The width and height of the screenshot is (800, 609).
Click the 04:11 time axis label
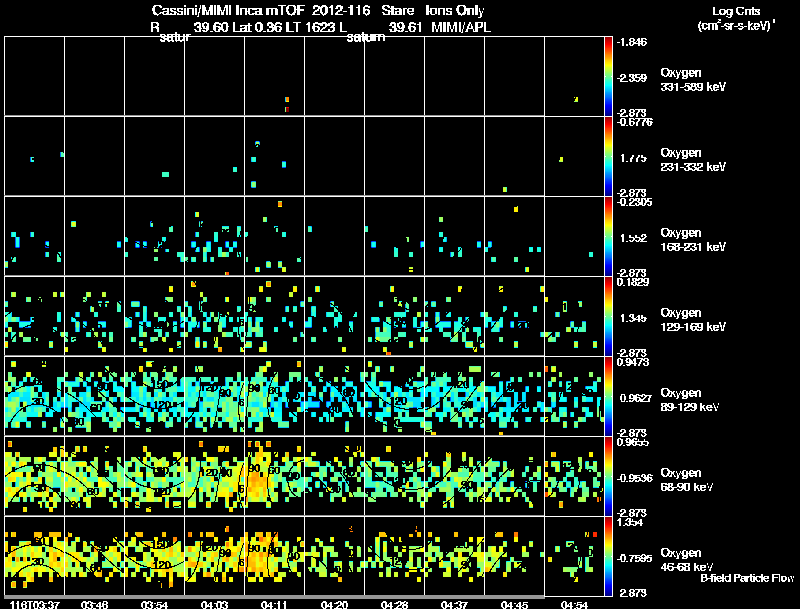(274, 605)
